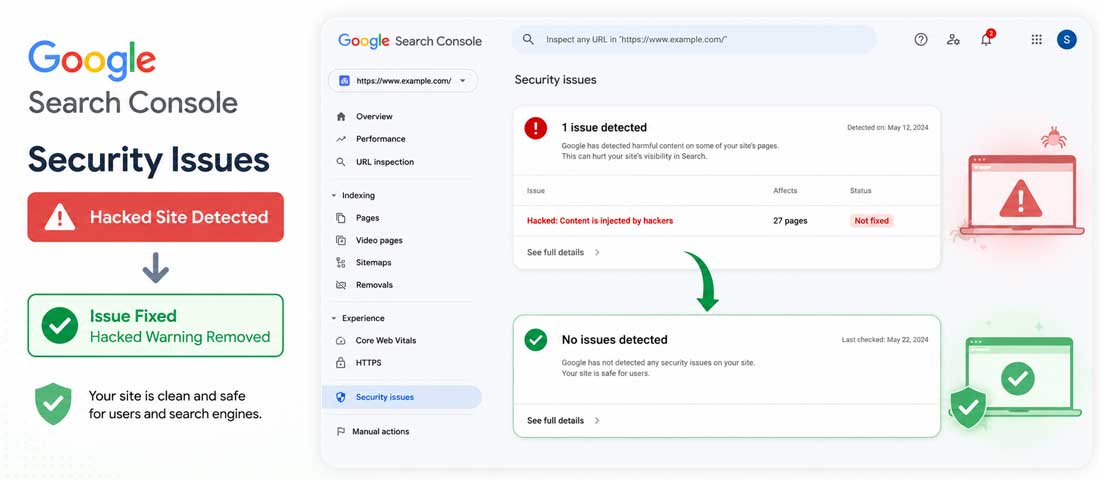Open the notifications bell icon
This screenshot has height=480, width=1100.
pyautogui.click(x=986, y=39)
